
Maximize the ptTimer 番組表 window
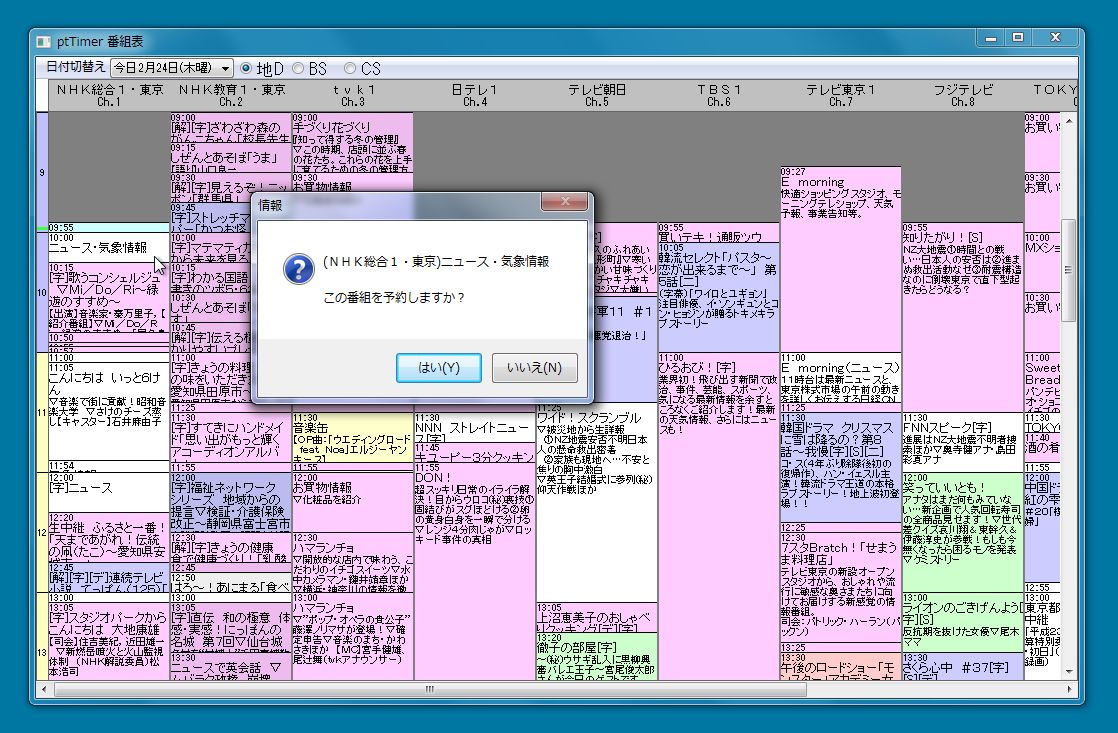tap(1018, 38)
